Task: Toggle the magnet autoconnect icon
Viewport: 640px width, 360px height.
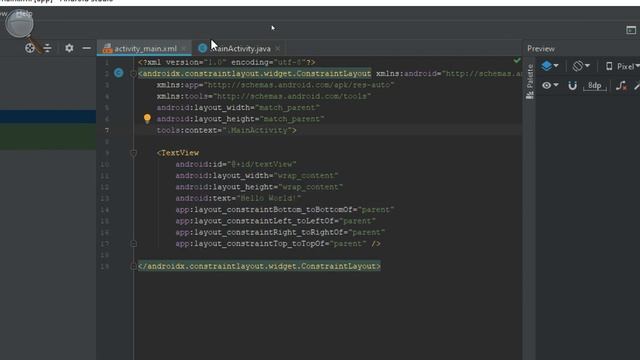Action: [x=572, y=85]
